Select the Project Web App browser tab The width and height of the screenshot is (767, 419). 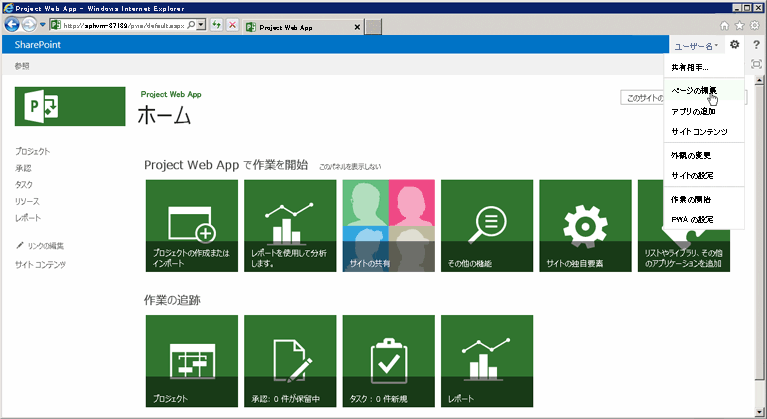303,27
